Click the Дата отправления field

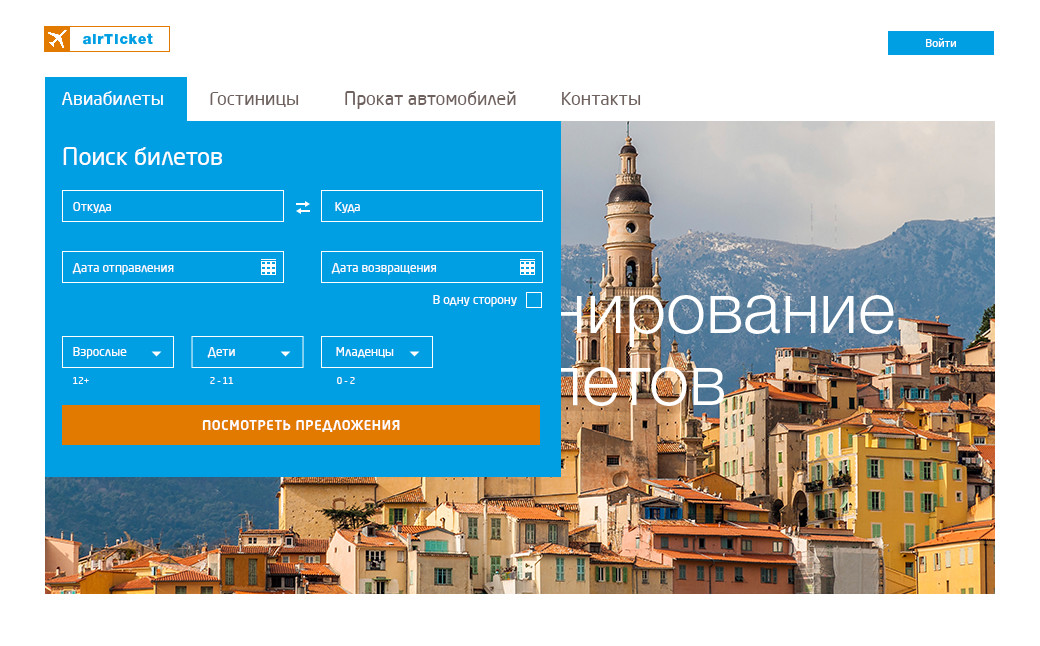point(173,267)
